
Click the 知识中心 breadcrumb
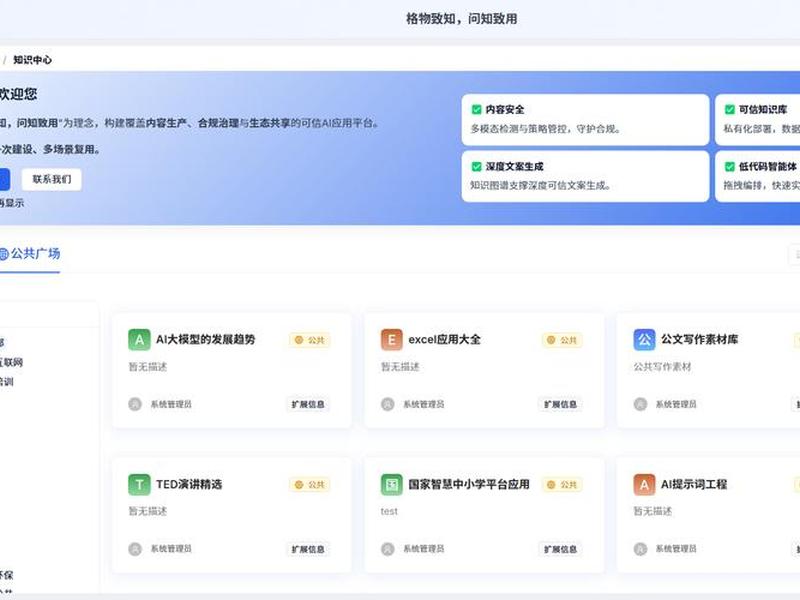pyautogui.click(x=32, y=60)
